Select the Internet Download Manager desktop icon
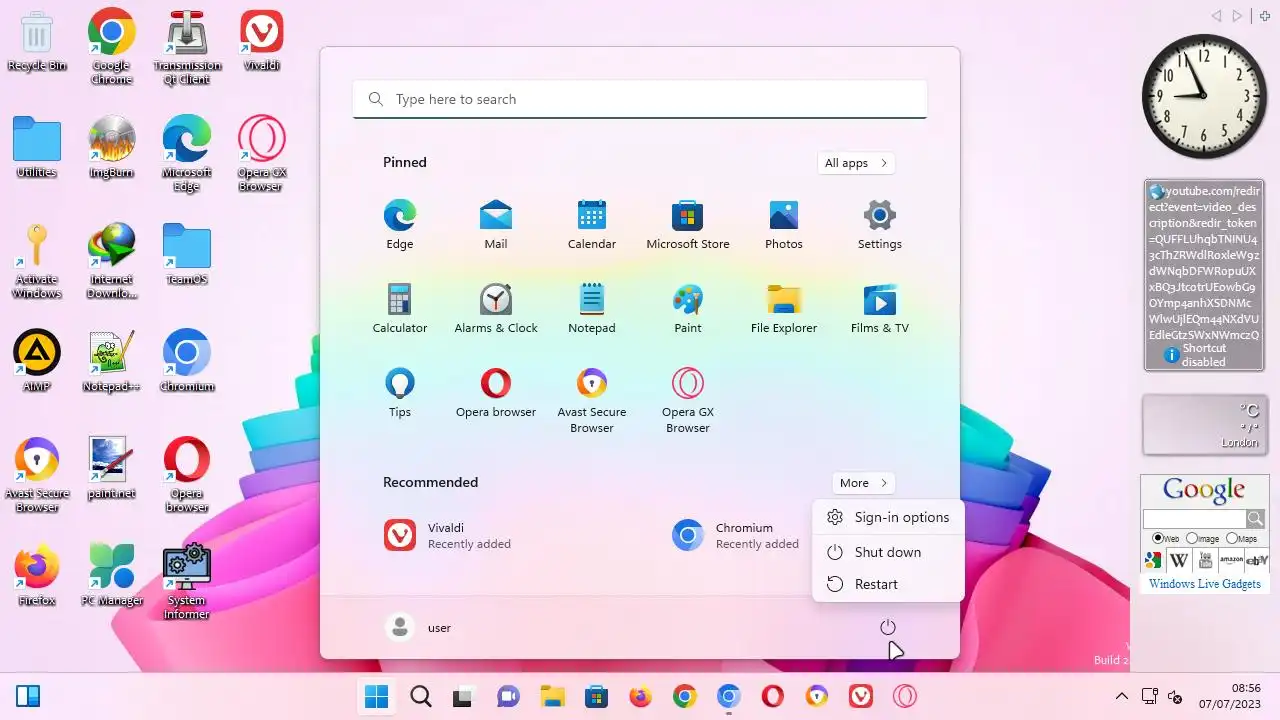 pyautogui.click(x=112, y=261)
